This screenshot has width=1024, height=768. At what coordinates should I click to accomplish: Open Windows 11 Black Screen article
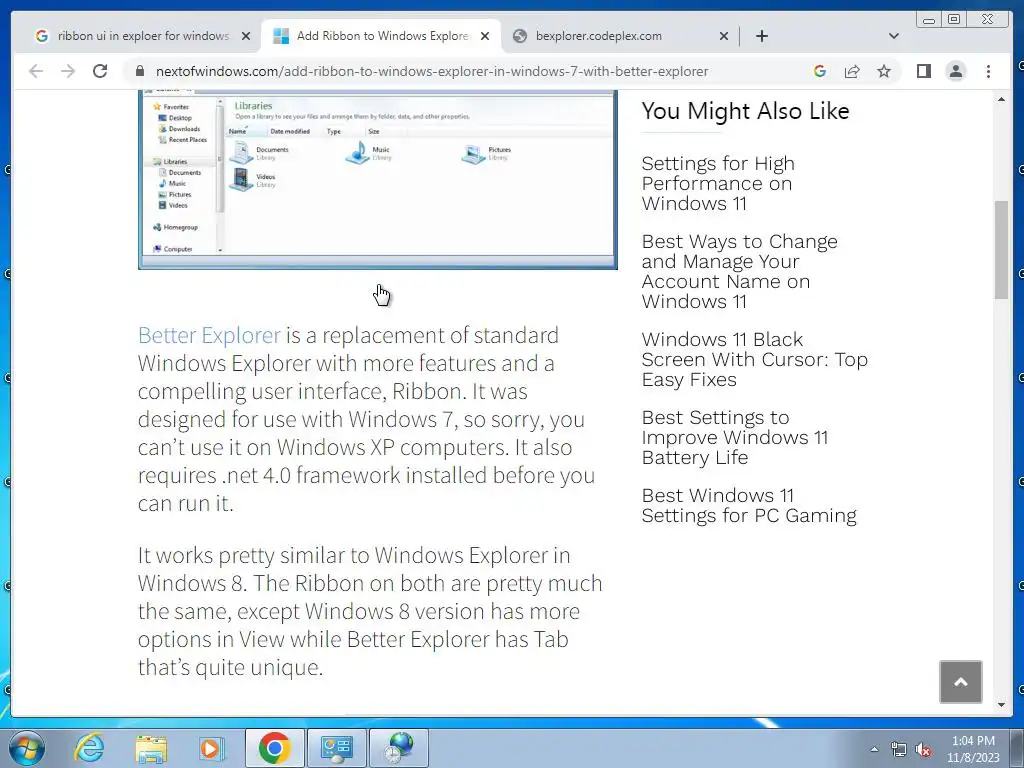[754, 359]
